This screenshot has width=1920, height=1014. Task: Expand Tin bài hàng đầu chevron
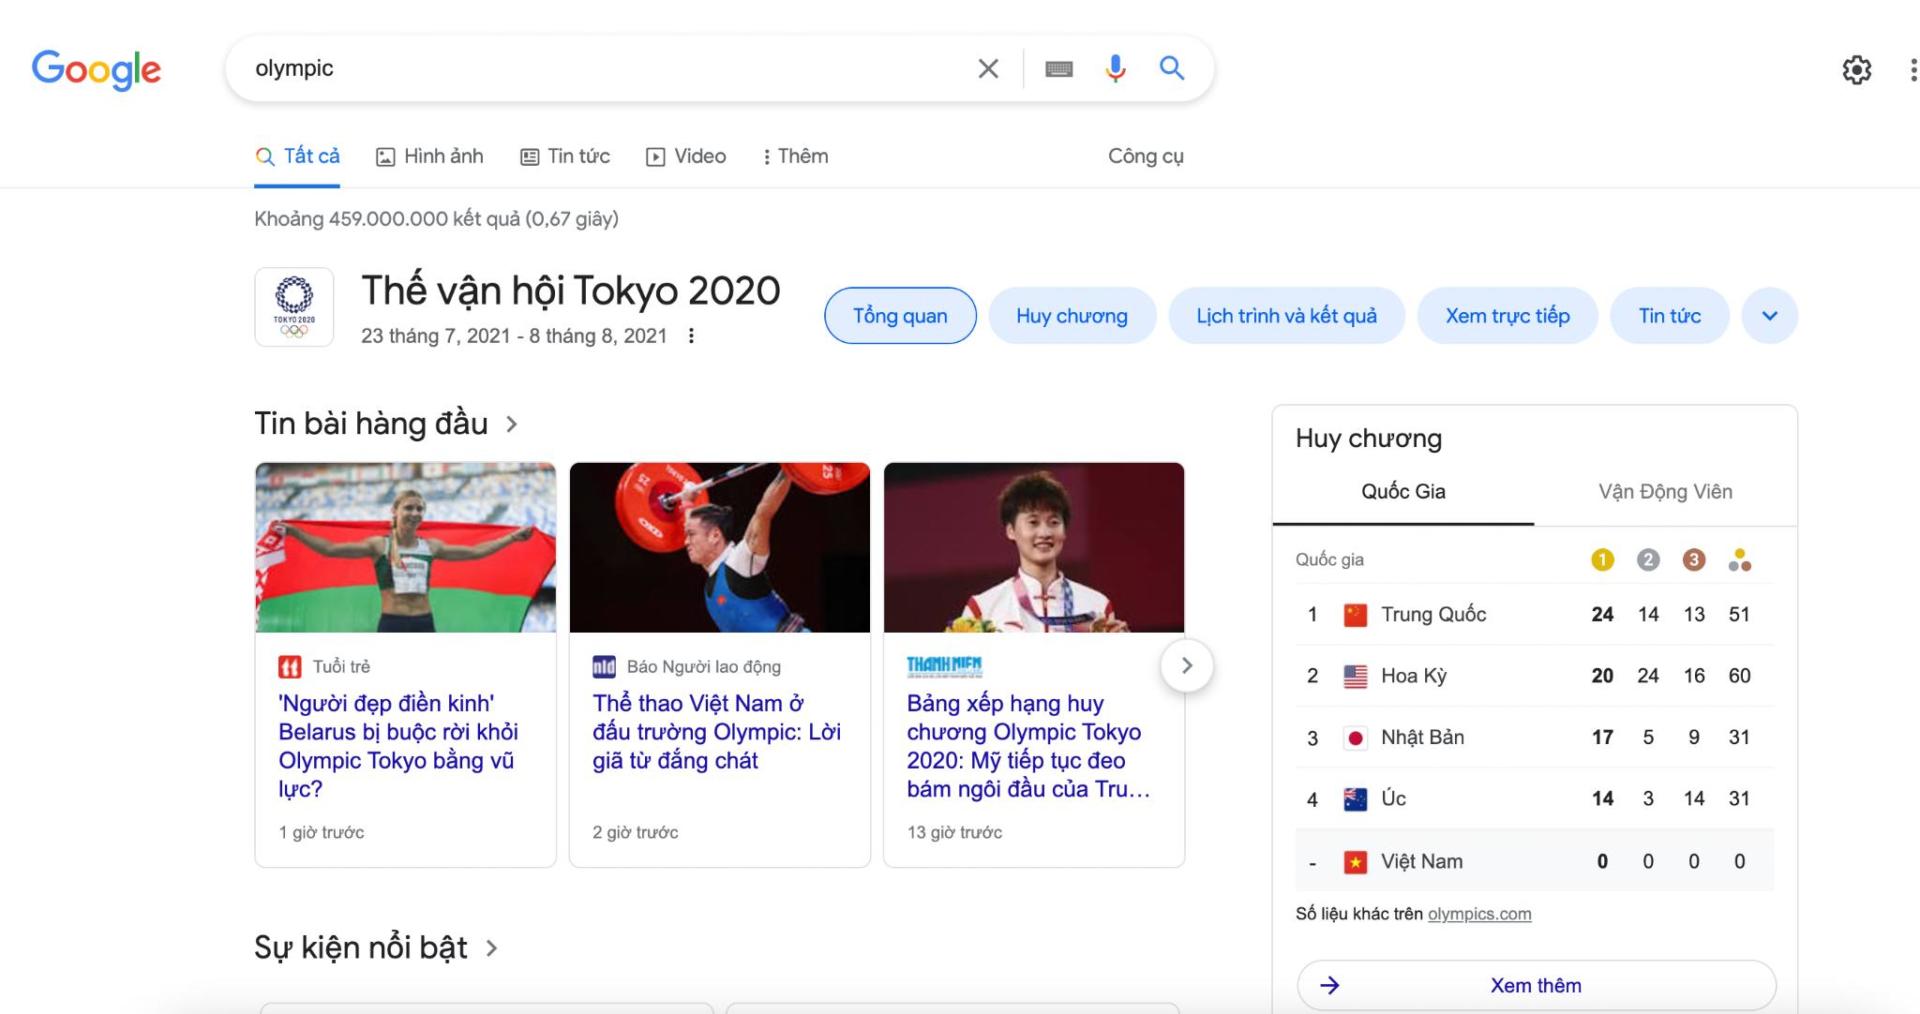coord(512,424)
